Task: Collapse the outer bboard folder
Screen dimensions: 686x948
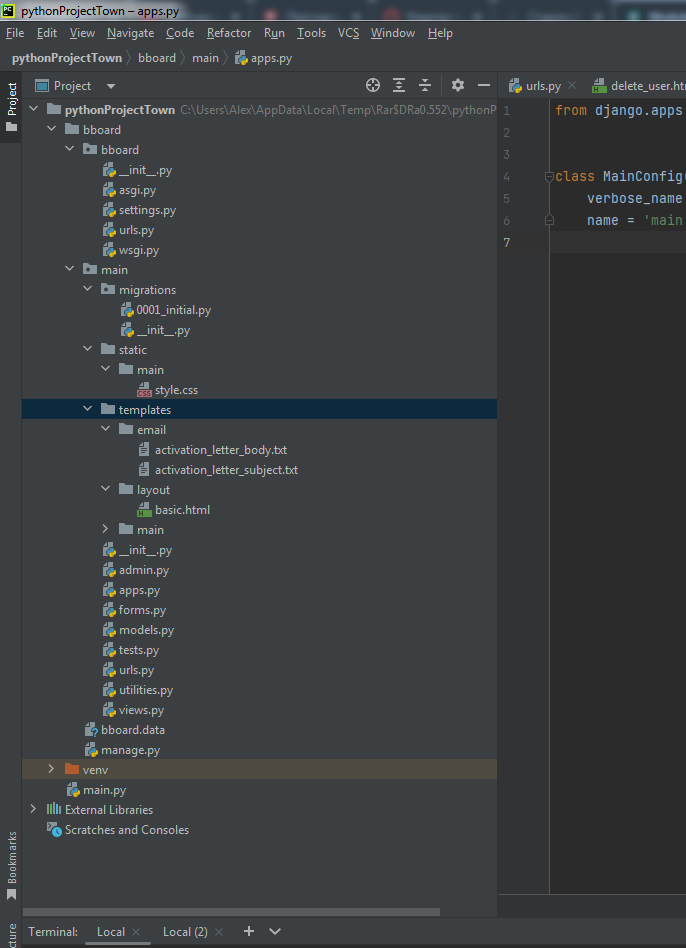Action: (51, 129)
